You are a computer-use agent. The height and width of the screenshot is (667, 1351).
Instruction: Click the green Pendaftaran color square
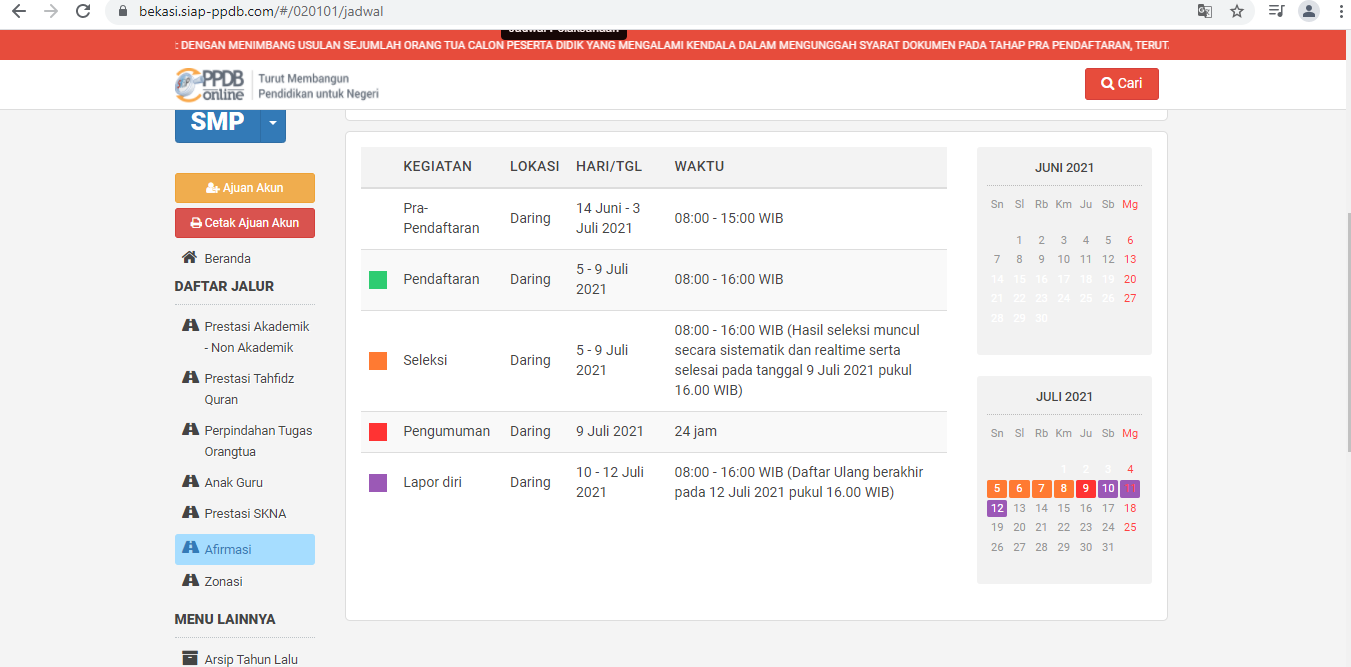[x=378, y=280]
